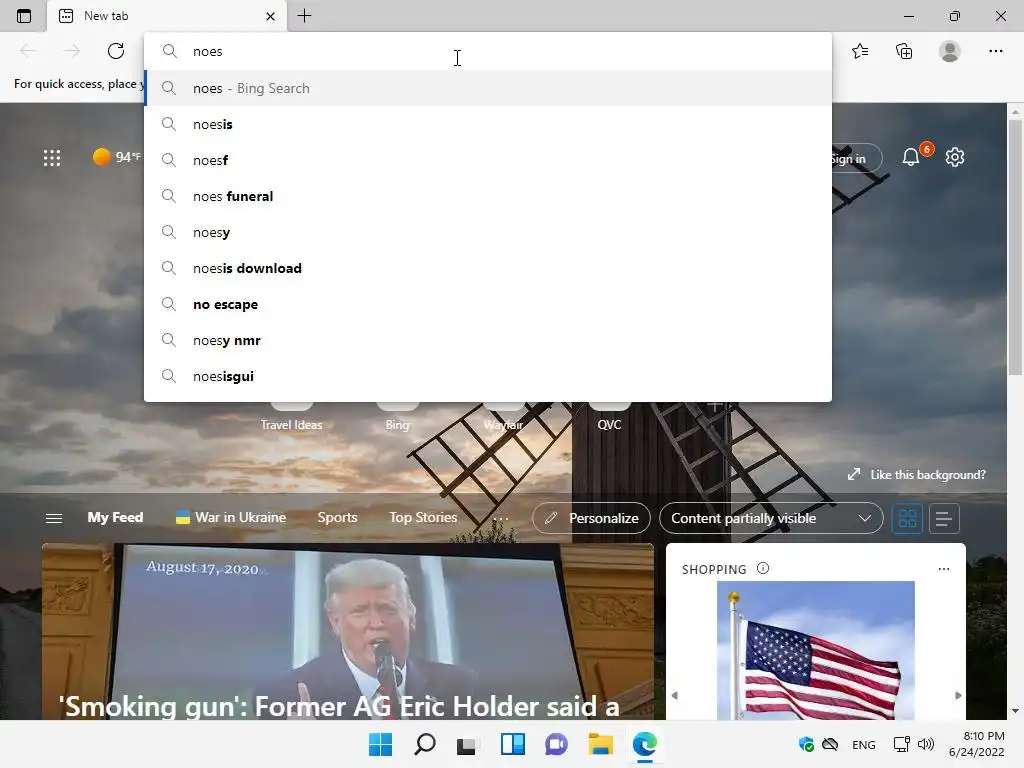Open the ENG language indicator
1024x768 pixels.
[863, 744]
